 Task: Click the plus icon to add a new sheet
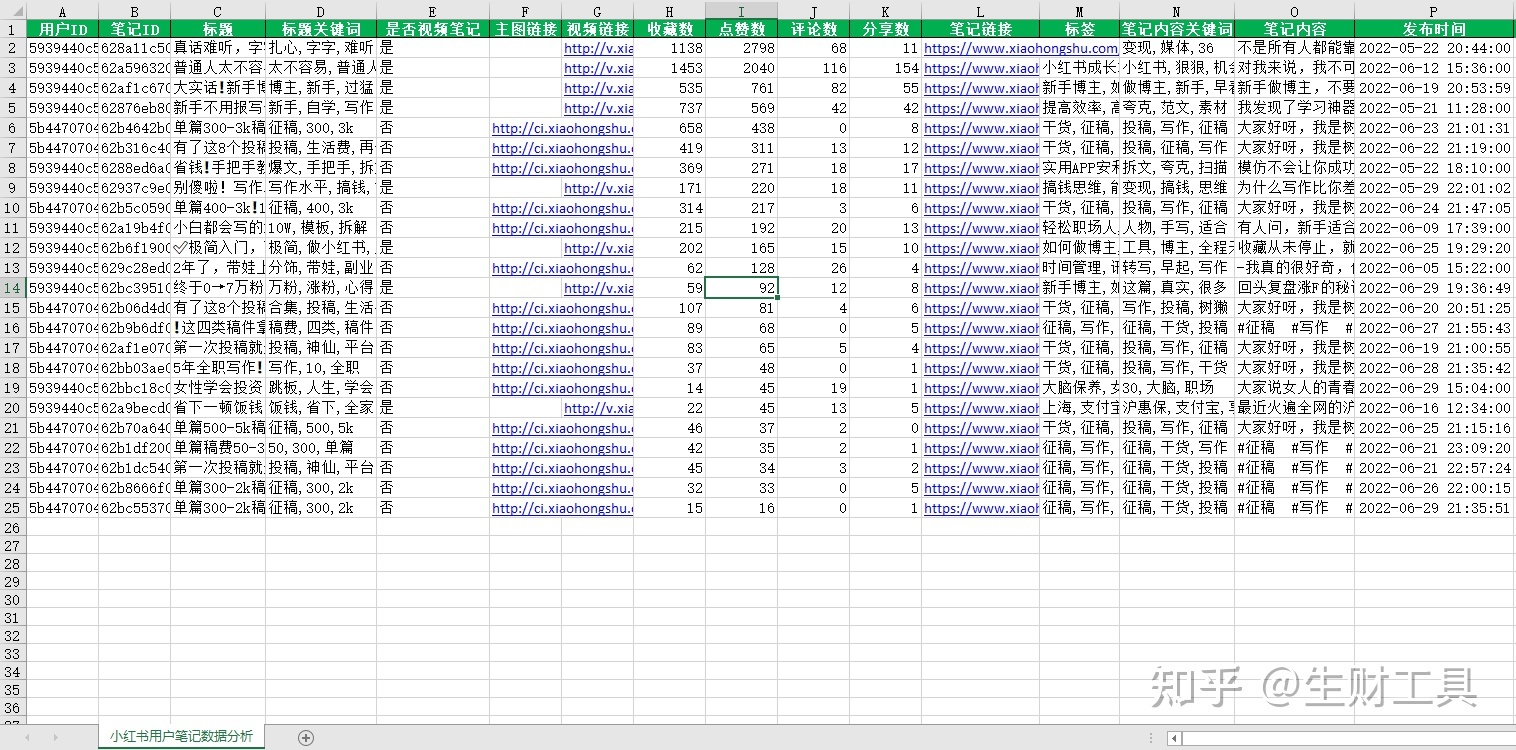[305, 736]
